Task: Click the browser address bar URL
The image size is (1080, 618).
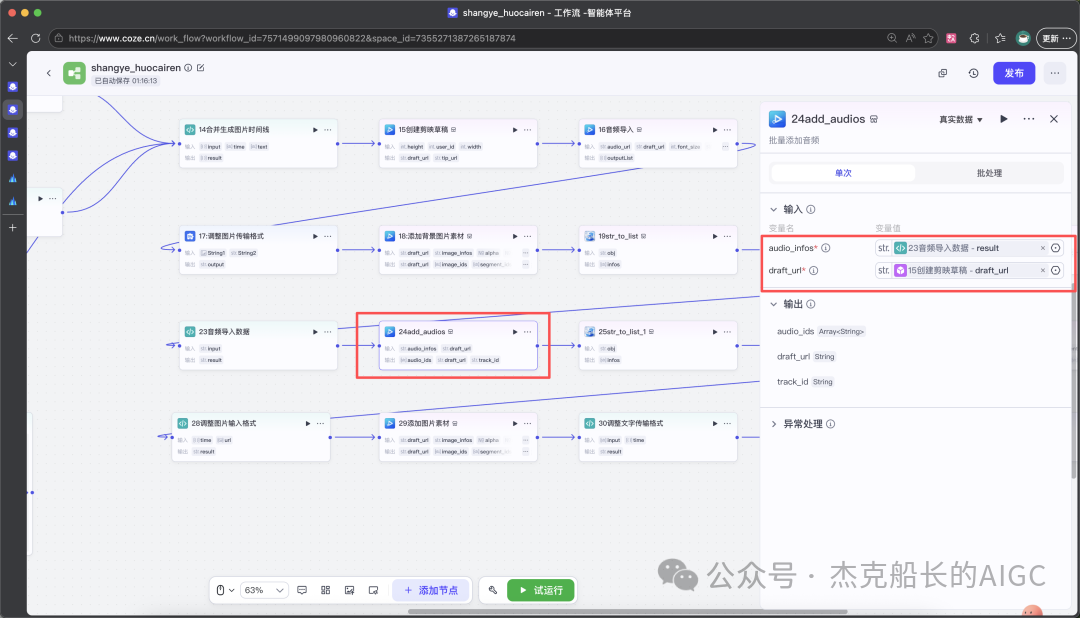Action: [292, 39]
